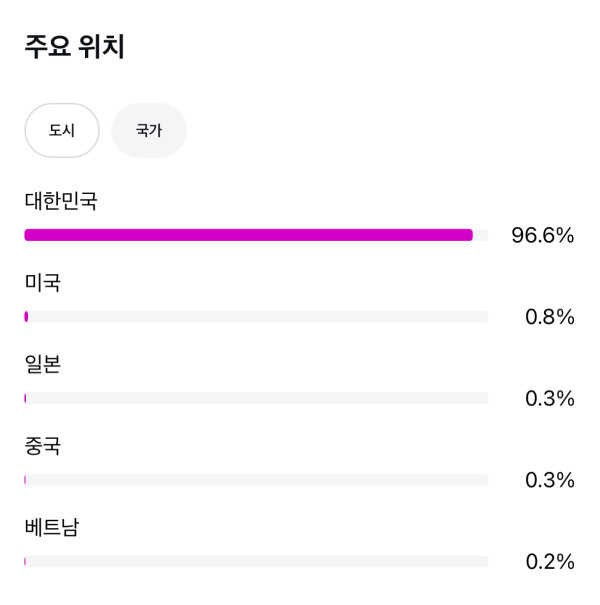Click the 베트남 country label

52,528
